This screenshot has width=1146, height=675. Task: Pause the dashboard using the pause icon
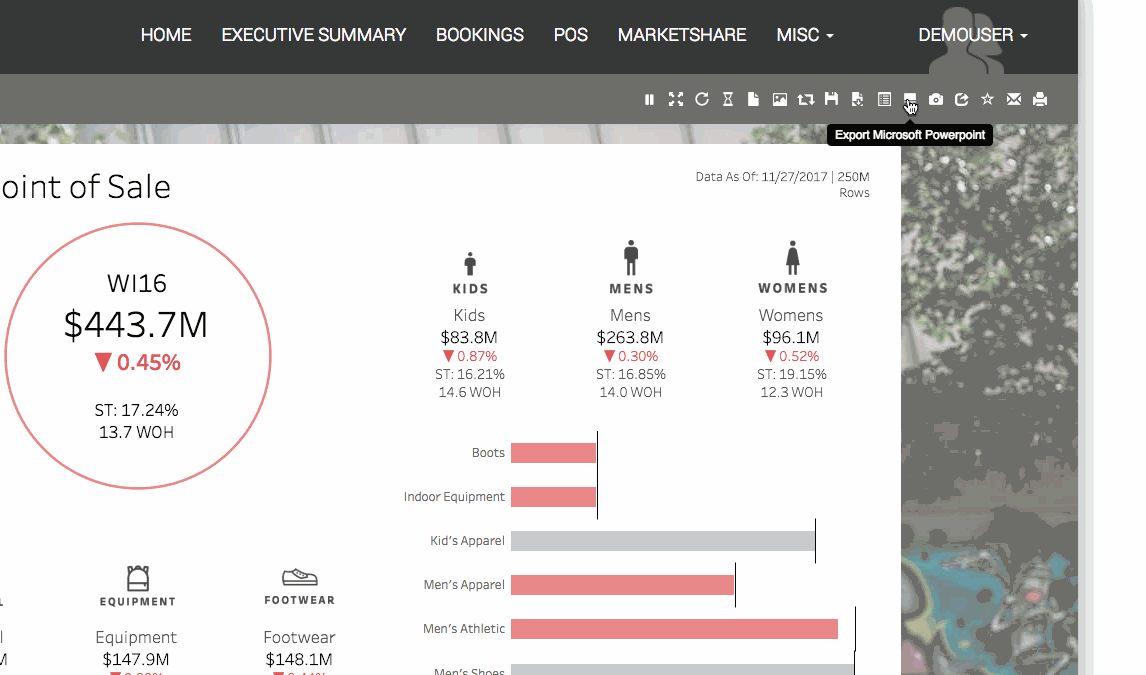pos(649,99)
